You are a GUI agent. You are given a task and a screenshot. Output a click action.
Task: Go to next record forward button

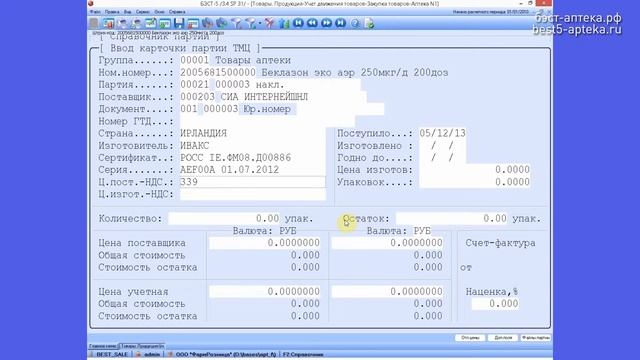pos(327,23)
